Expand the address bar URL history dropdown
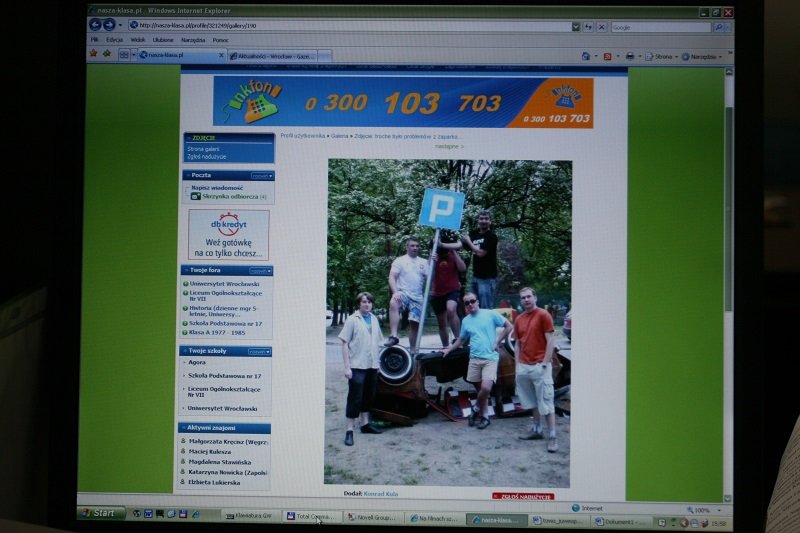 click(x=576, y=27)
